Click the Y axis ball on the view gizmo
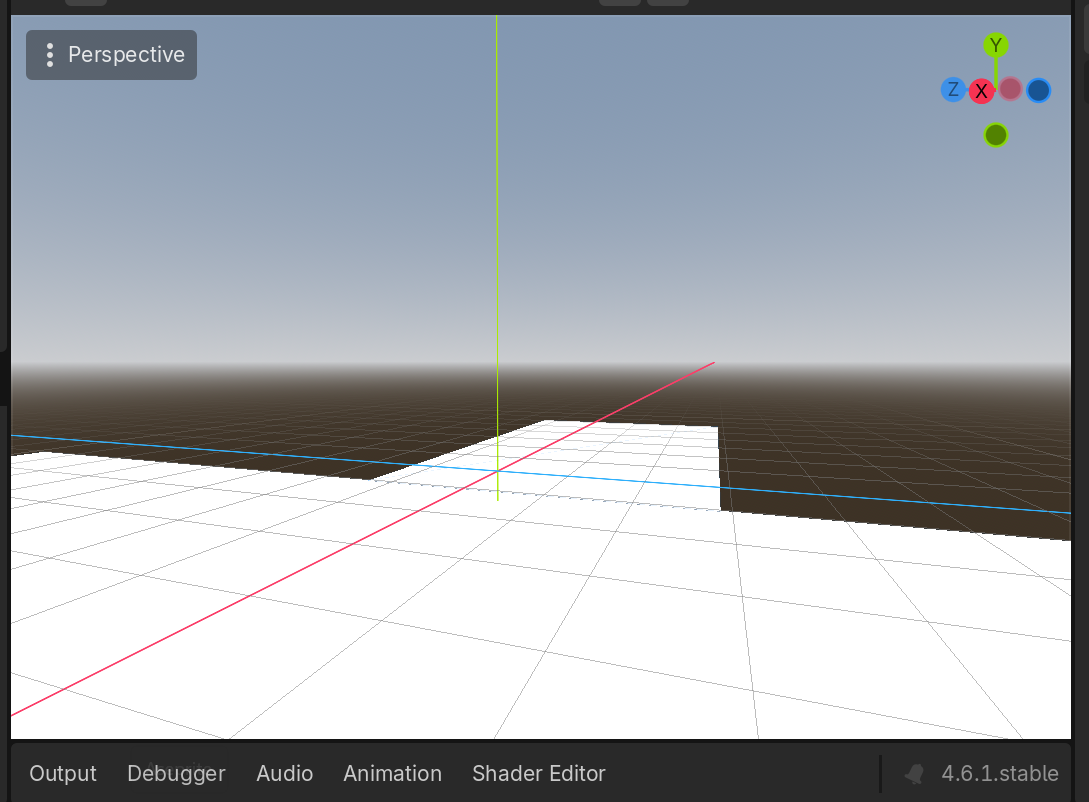Screen dimensions: 1089x802 coord(995,44)
